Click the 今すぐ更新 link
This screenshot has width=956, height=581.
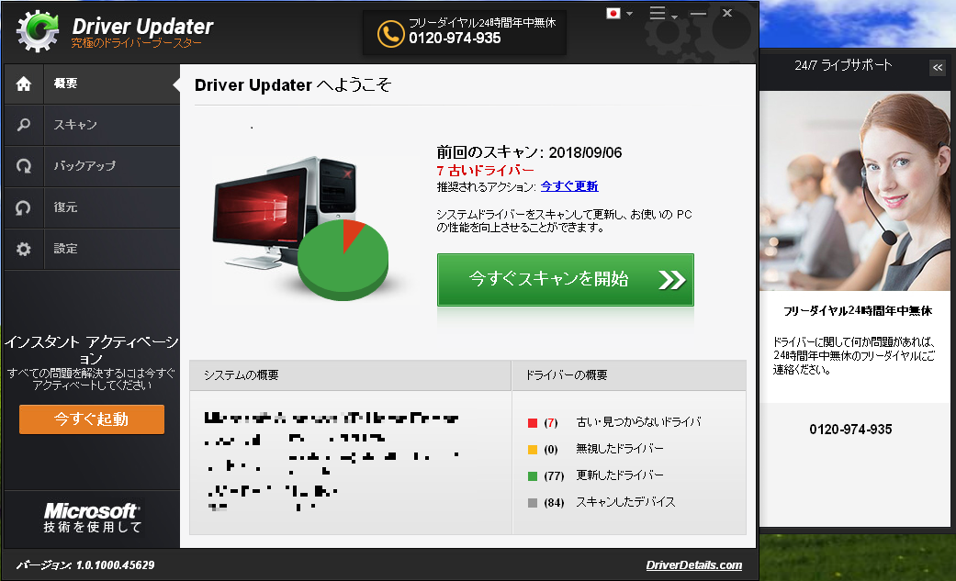point(569,187)
